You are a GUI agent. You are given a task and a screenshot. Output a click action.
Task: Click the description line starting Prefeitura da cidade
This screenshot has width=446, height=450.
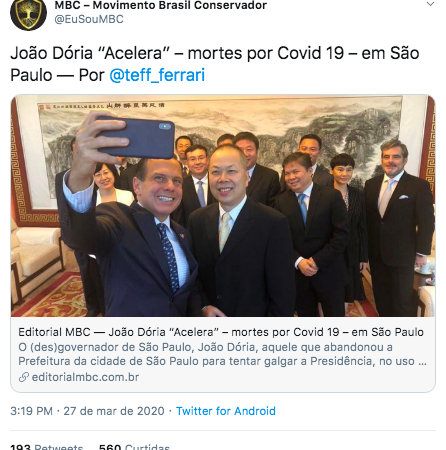click(222, 361)
